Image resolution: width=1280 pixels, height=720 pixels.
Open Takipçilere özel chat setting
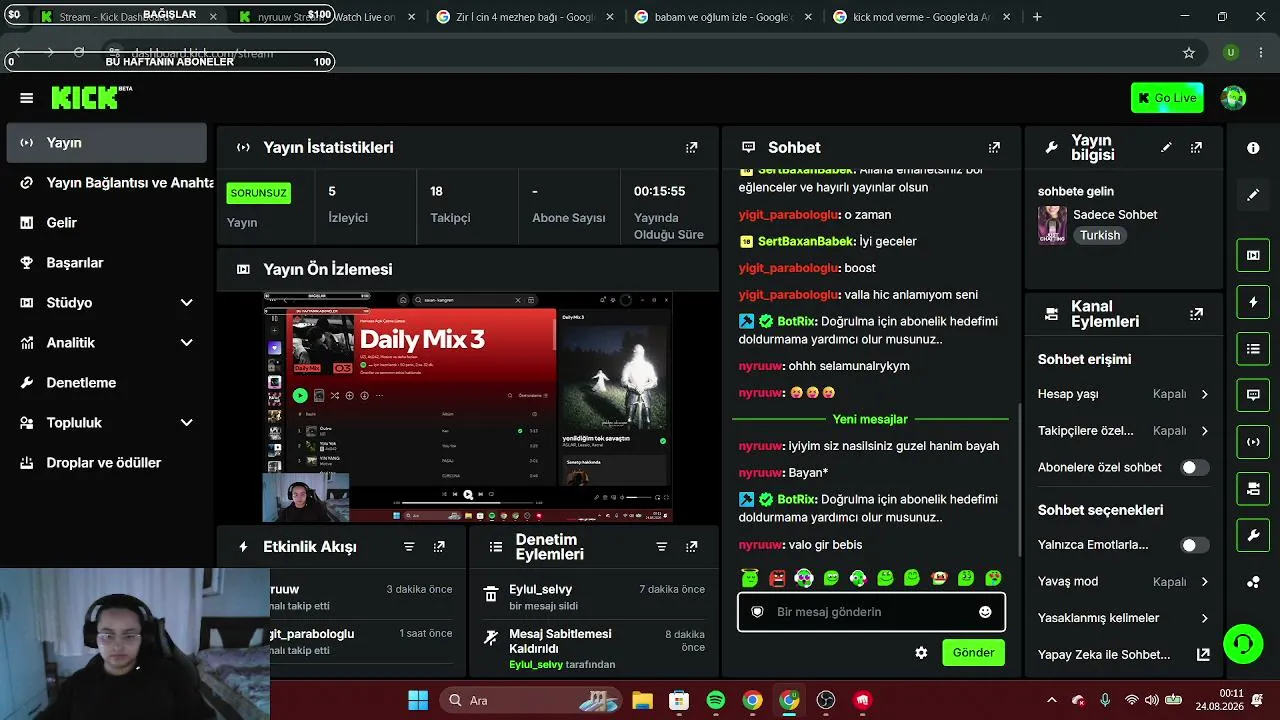(1124, 431)
